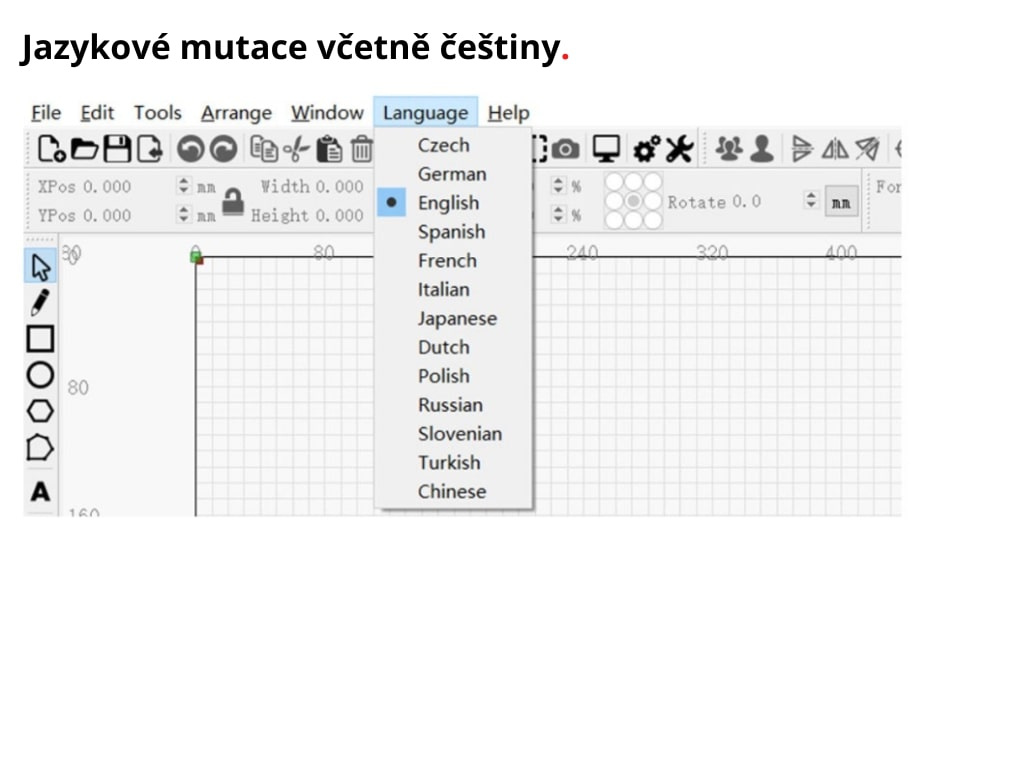The height and width of the screenshot is (768, 1024).
Task: Undo the last action
Action: pyautogui.click(x=191, y=149)
